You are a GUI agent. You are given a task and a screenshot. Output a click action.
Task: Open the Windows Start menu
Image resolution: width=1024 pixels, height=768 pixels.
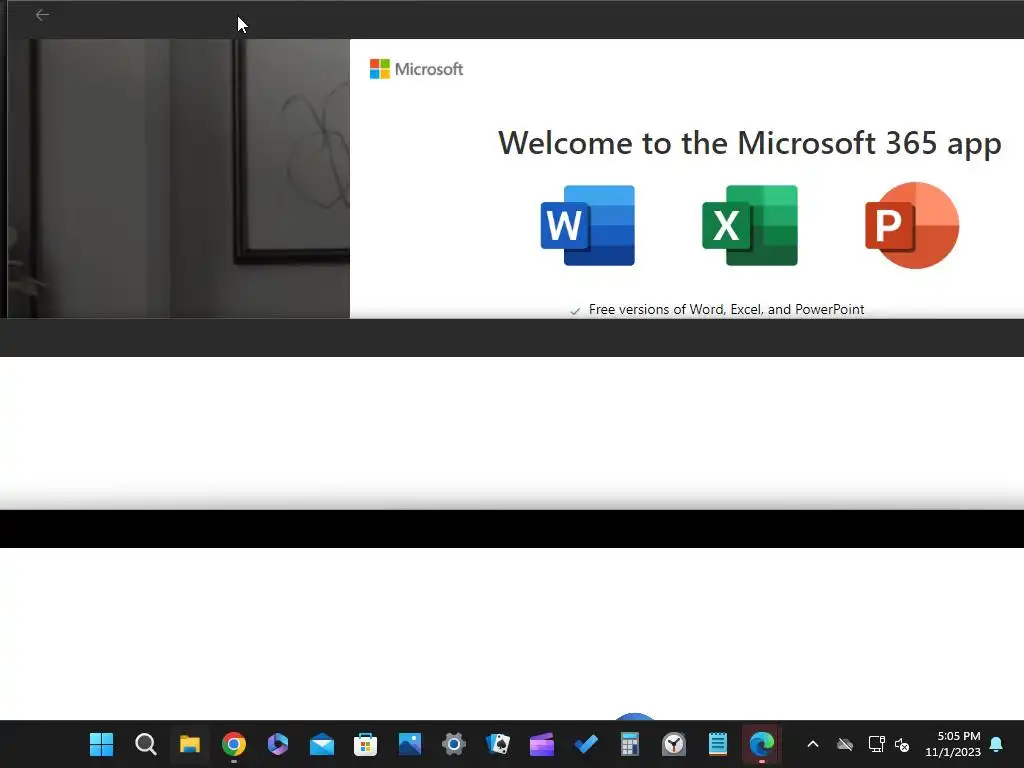click(x=101, y=744)
